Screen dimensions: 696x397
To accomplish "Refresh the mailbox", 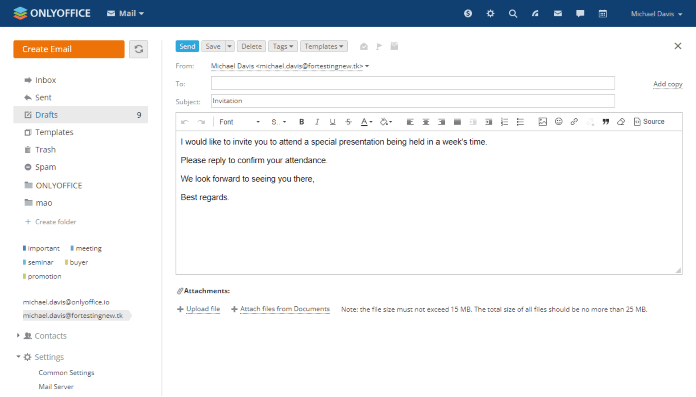I will pyautogui.click(x=138, y=49).
